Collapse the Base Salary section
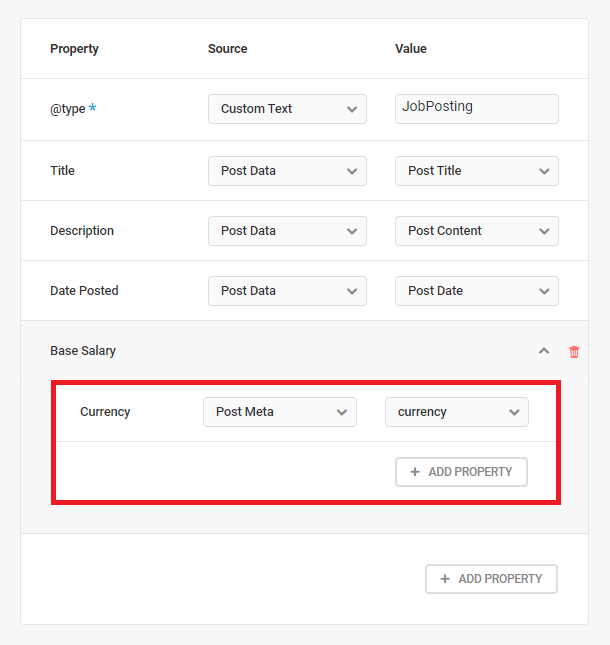610x645 pixels. pyautogui.click(x=544, y=351)
